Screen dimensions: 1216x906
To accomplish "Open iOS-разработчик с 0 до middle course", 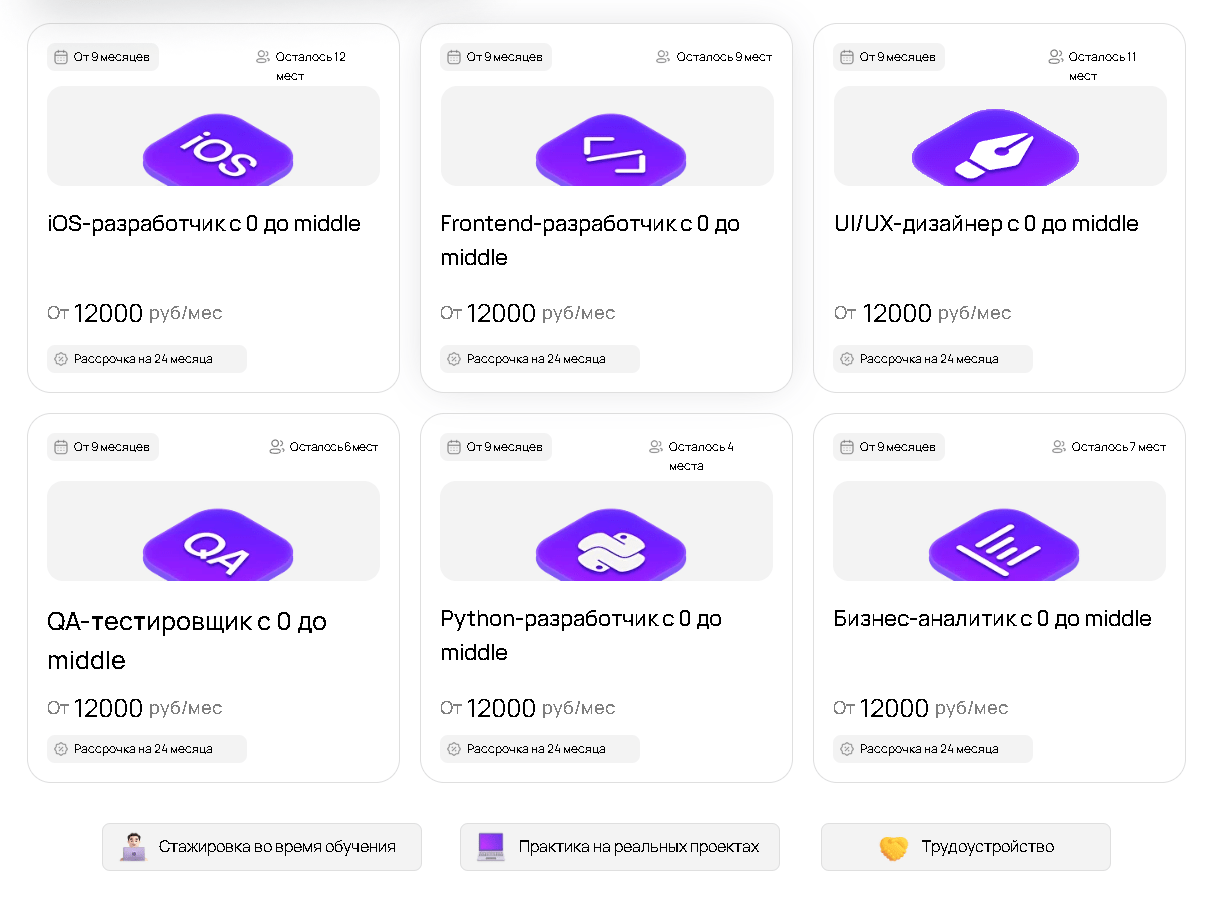I will [x=204, y=224].
